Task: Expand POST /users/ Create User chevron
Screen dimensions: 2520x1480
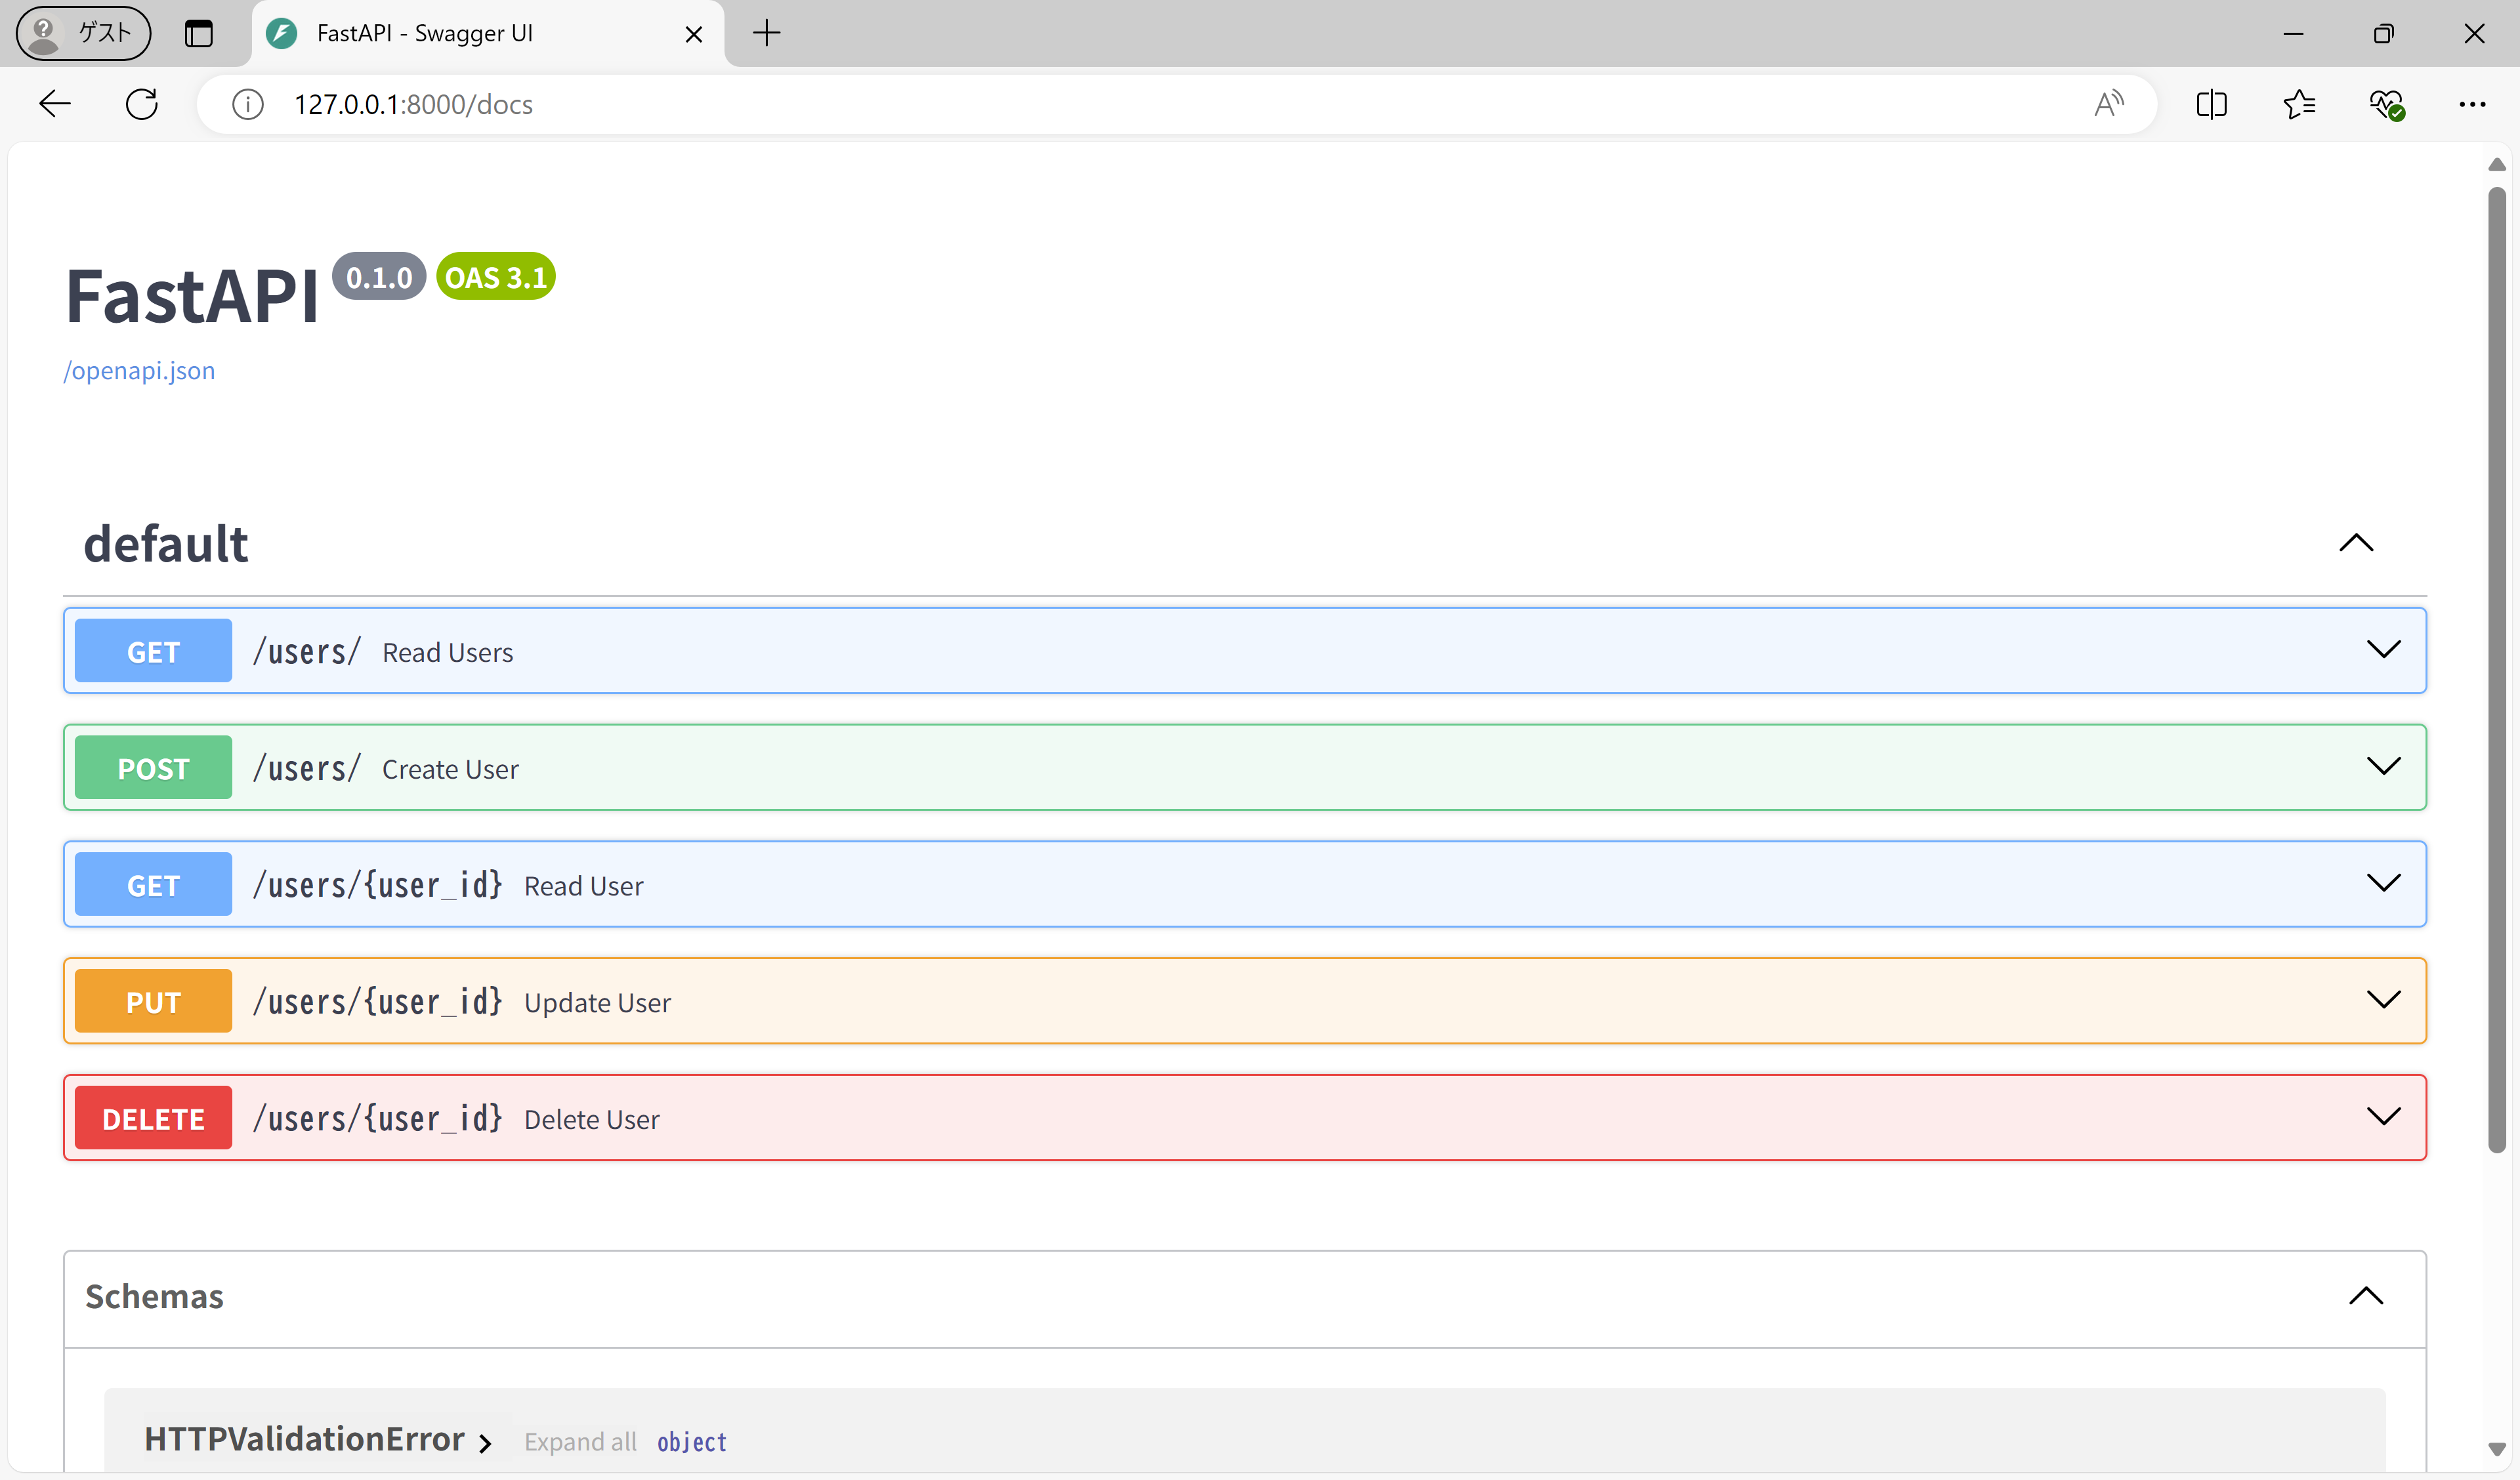Action: [x=2384, y=767]
